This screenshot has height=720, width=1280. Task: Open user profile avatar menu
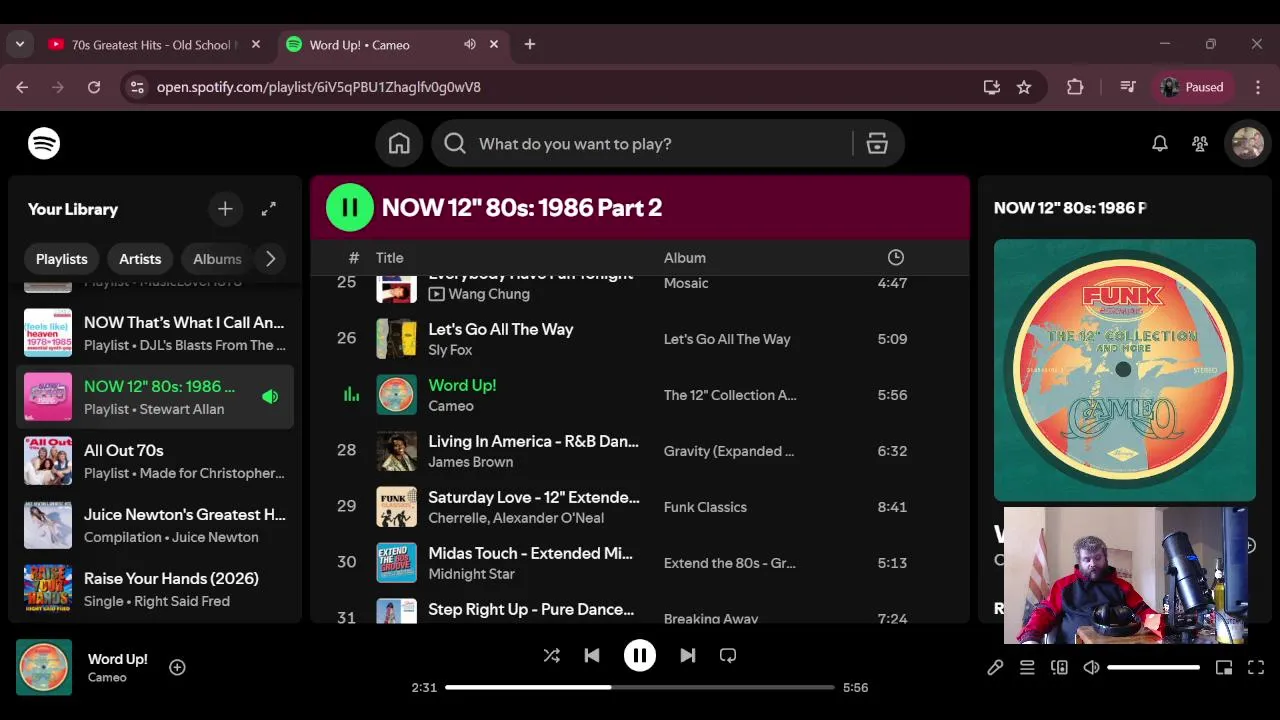click(1248, 144)
